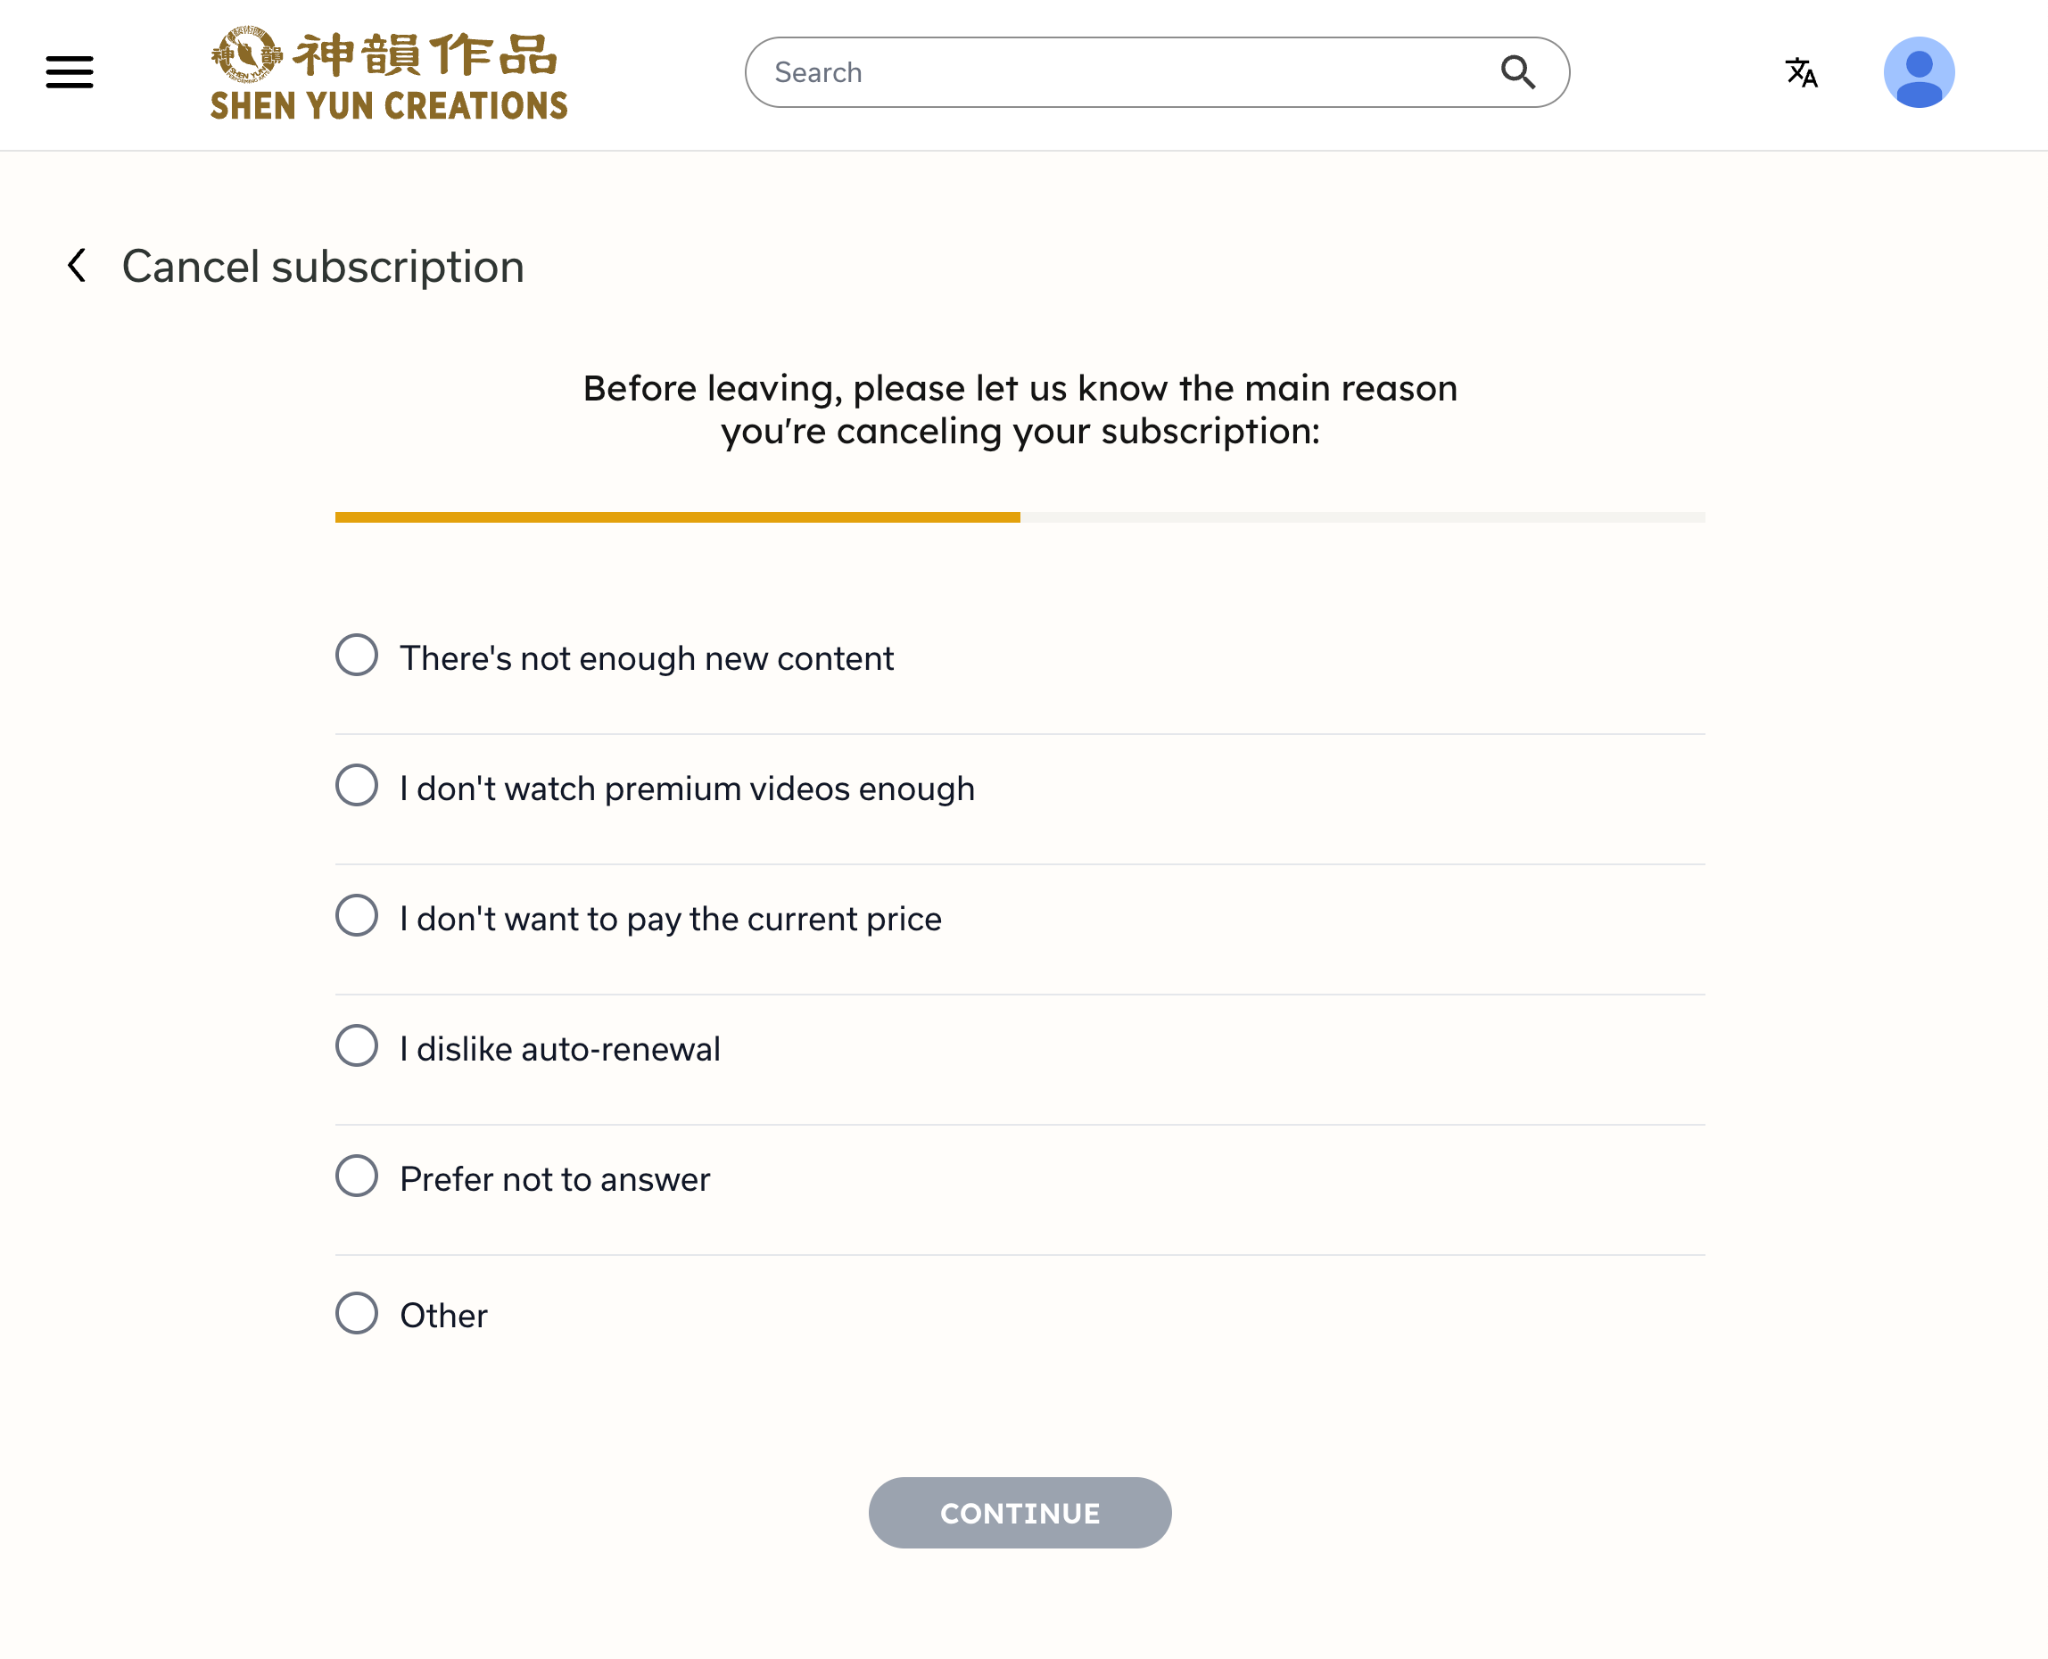Click the "Before leaving" question heading text

pyautogui.click(x=1020, y=409)
